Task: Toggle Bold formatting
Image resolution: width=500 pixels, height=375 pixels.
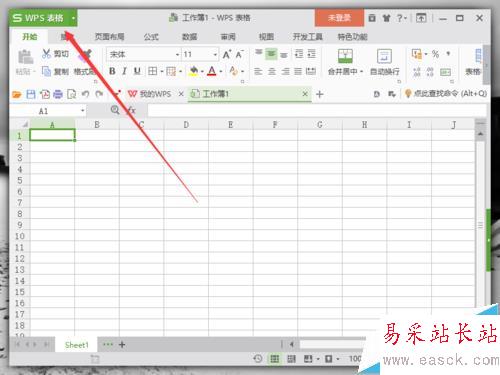Action: [x=112, y=71]
